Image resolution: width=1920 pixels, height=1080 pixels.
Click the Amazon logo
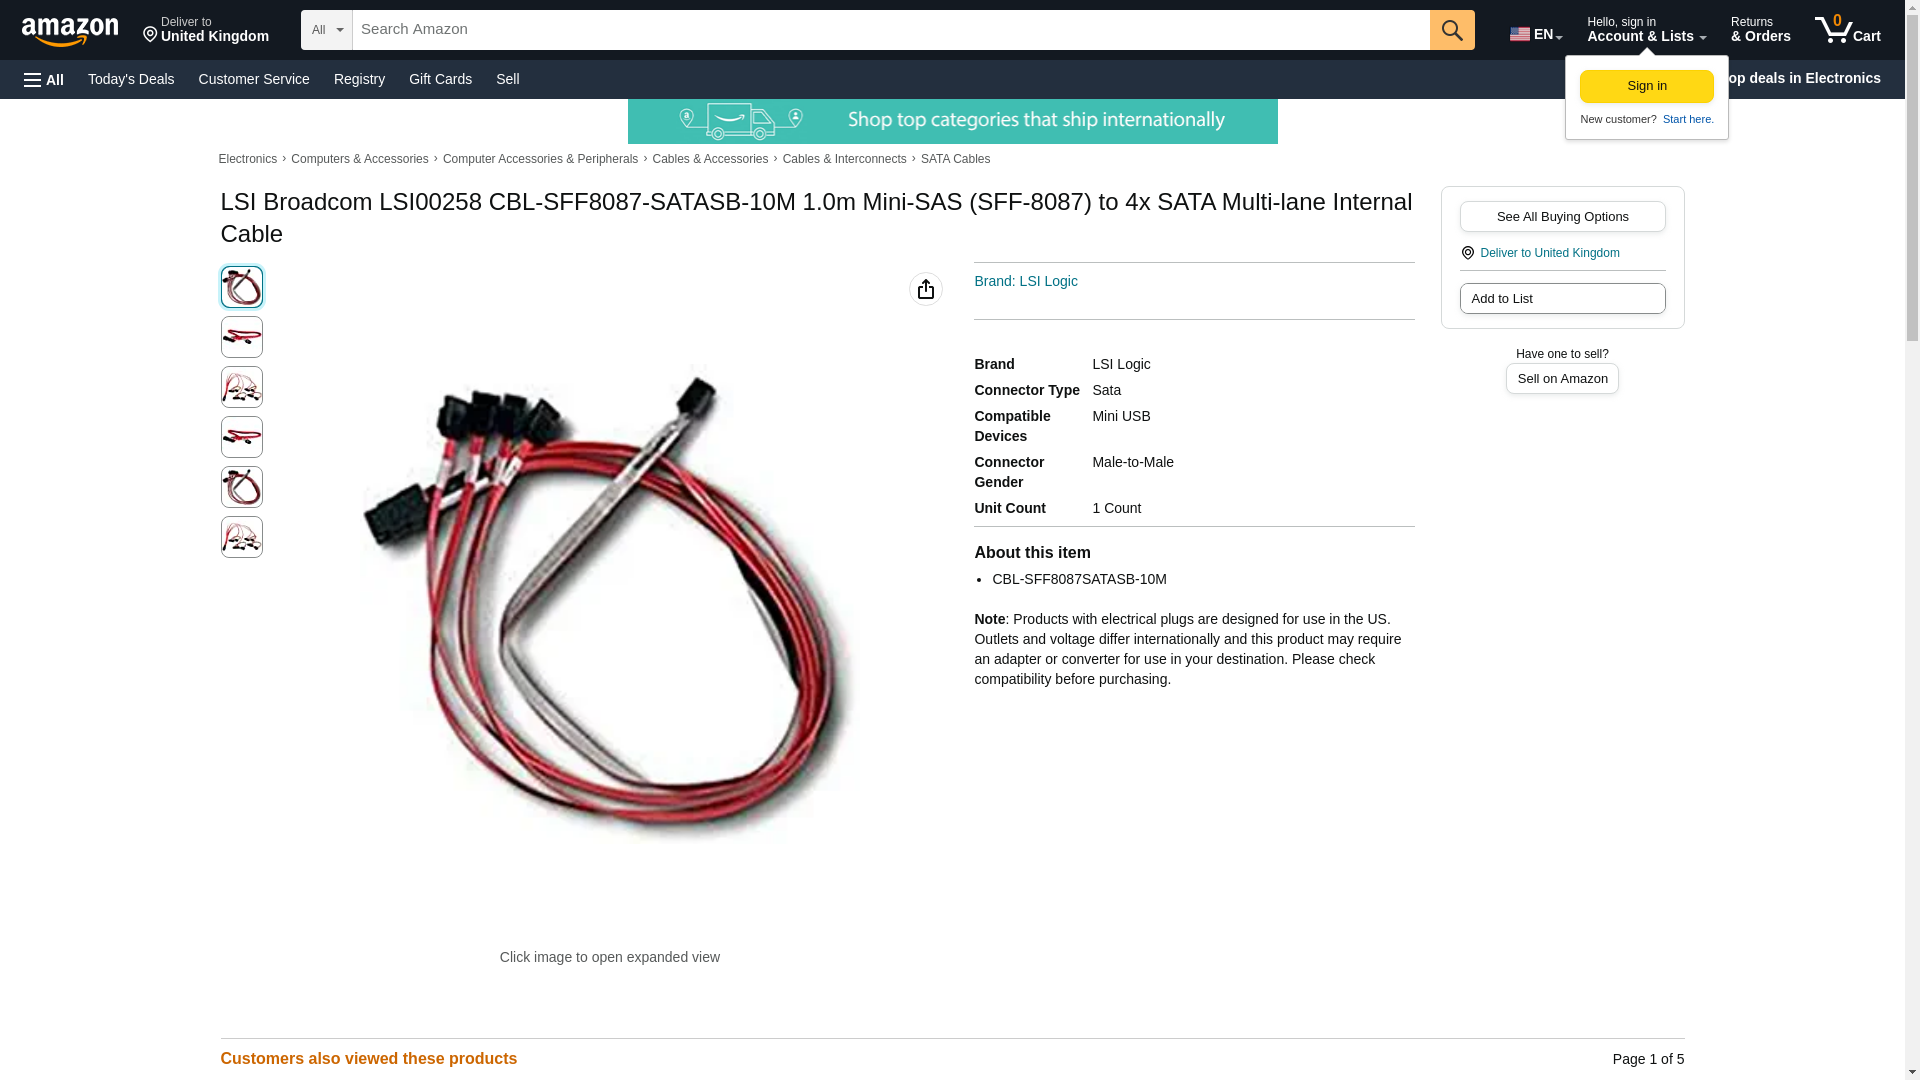tap(70, 31)
